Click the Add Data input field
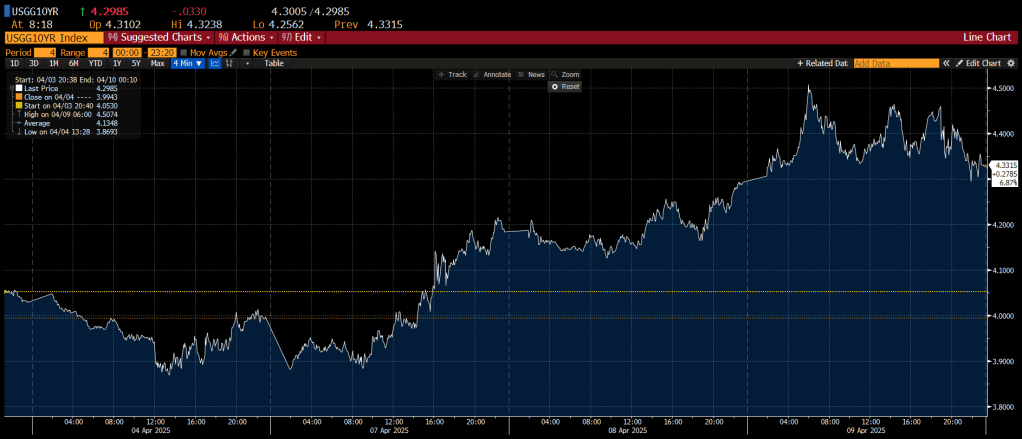Screen dimensions: 1022x439 click(x=895, y=63)
